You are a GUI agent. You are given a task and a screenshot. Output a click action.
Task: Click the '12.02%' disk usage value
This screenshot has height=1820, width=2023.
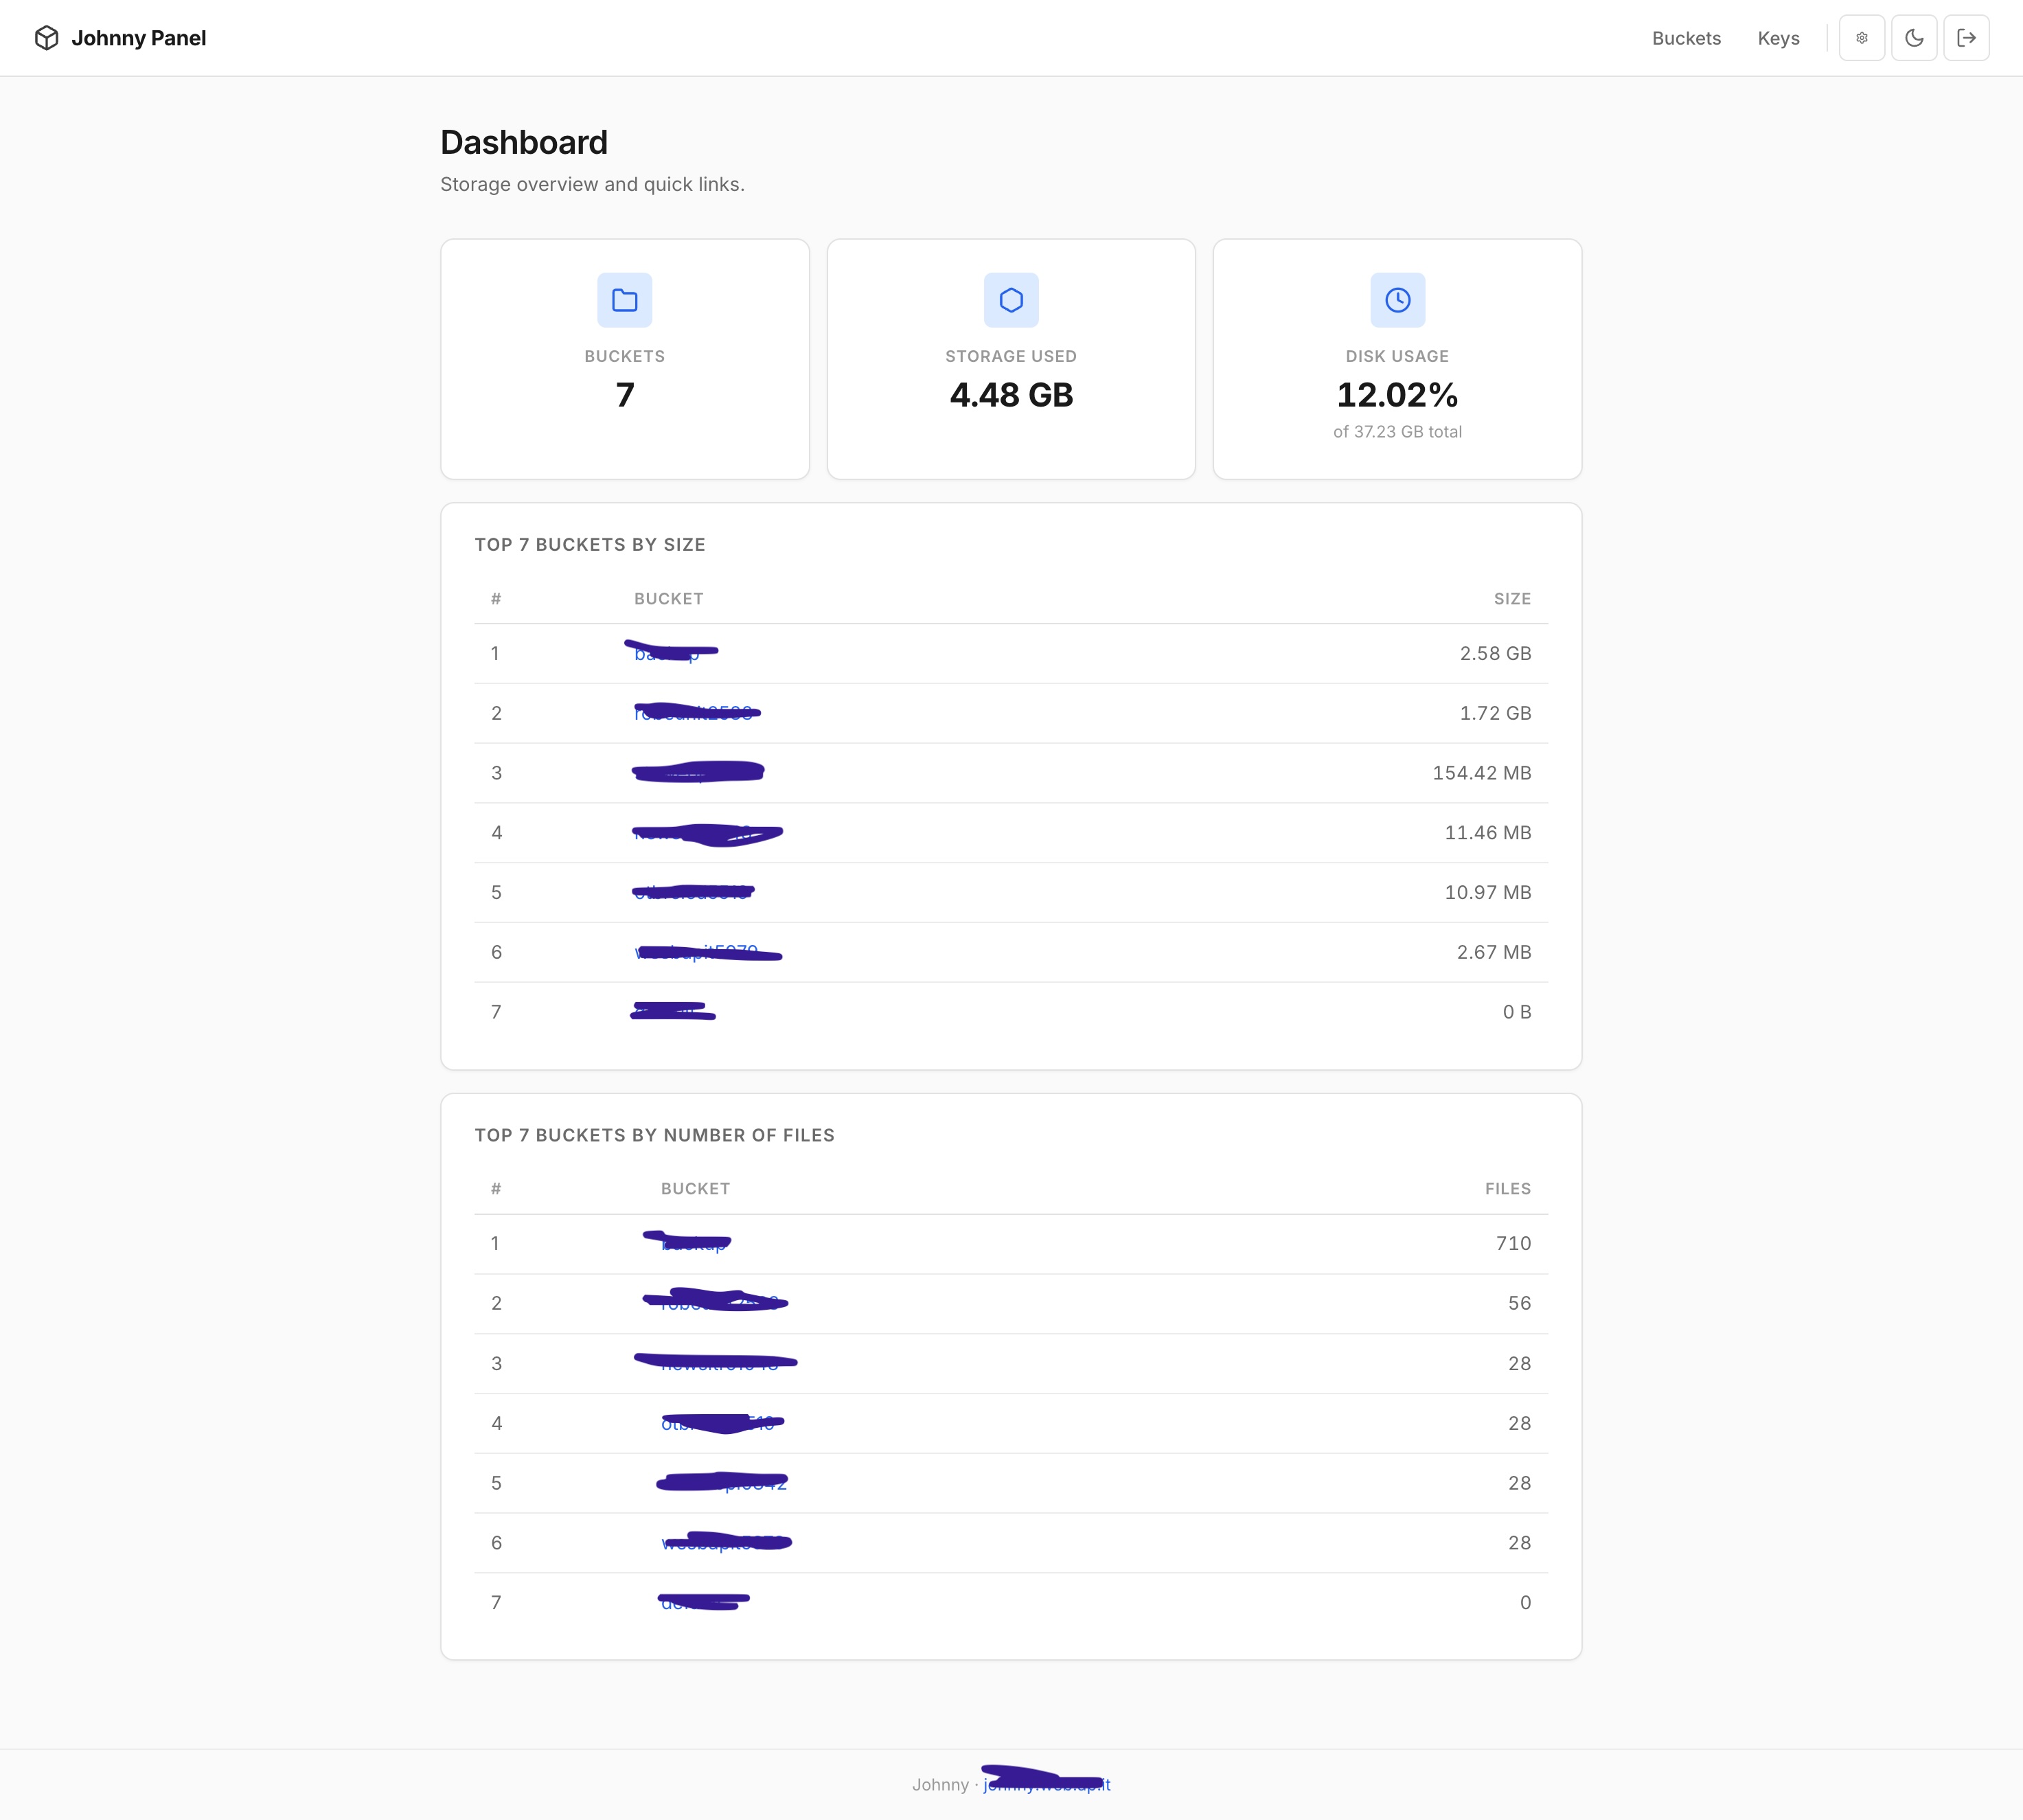click(1397, 395)
